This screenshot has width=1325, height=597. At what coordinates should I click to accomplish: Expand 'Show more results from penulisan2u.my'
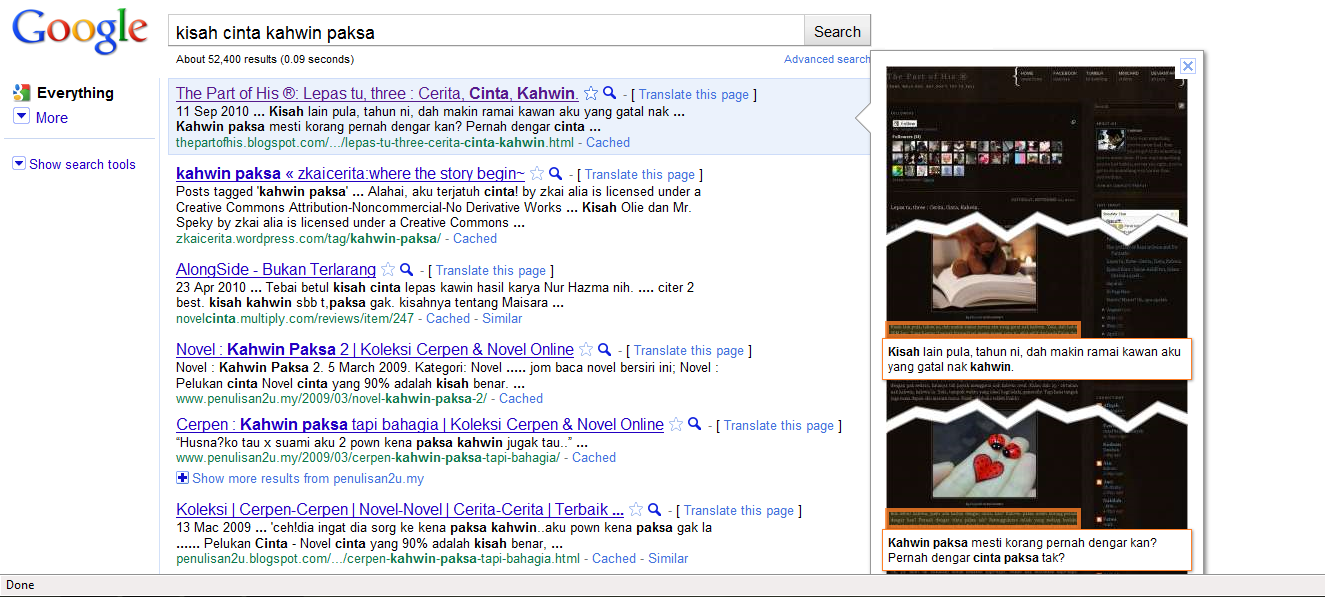click(300, 478)
